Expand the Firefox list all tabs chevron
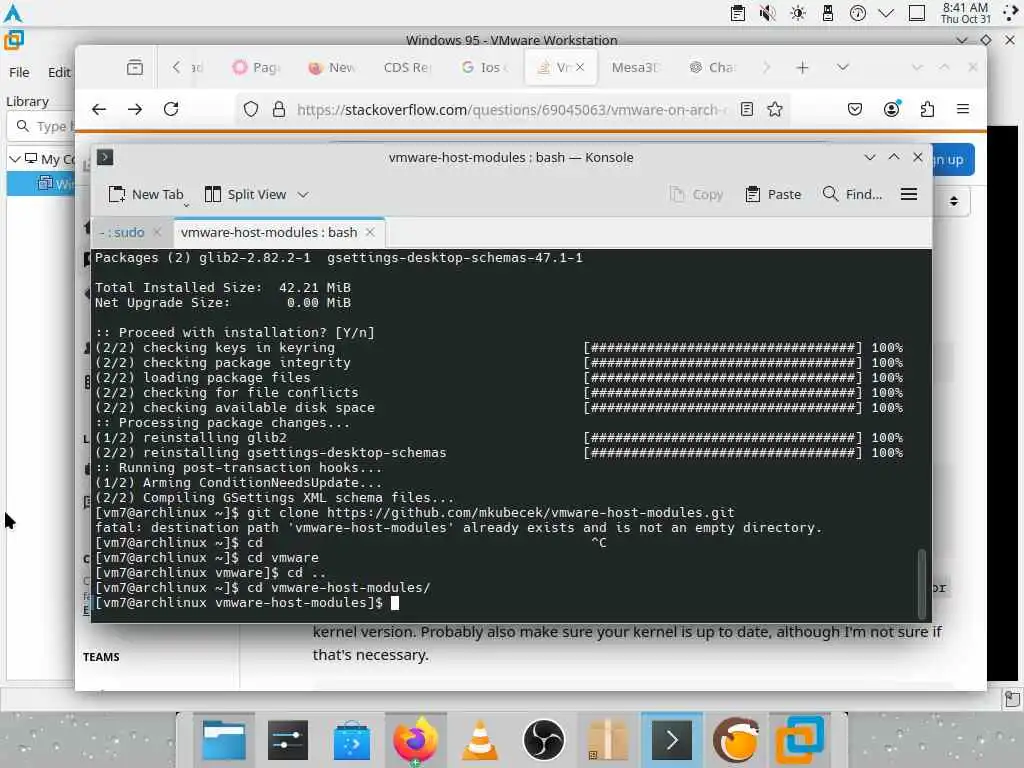 click(843, 67)
